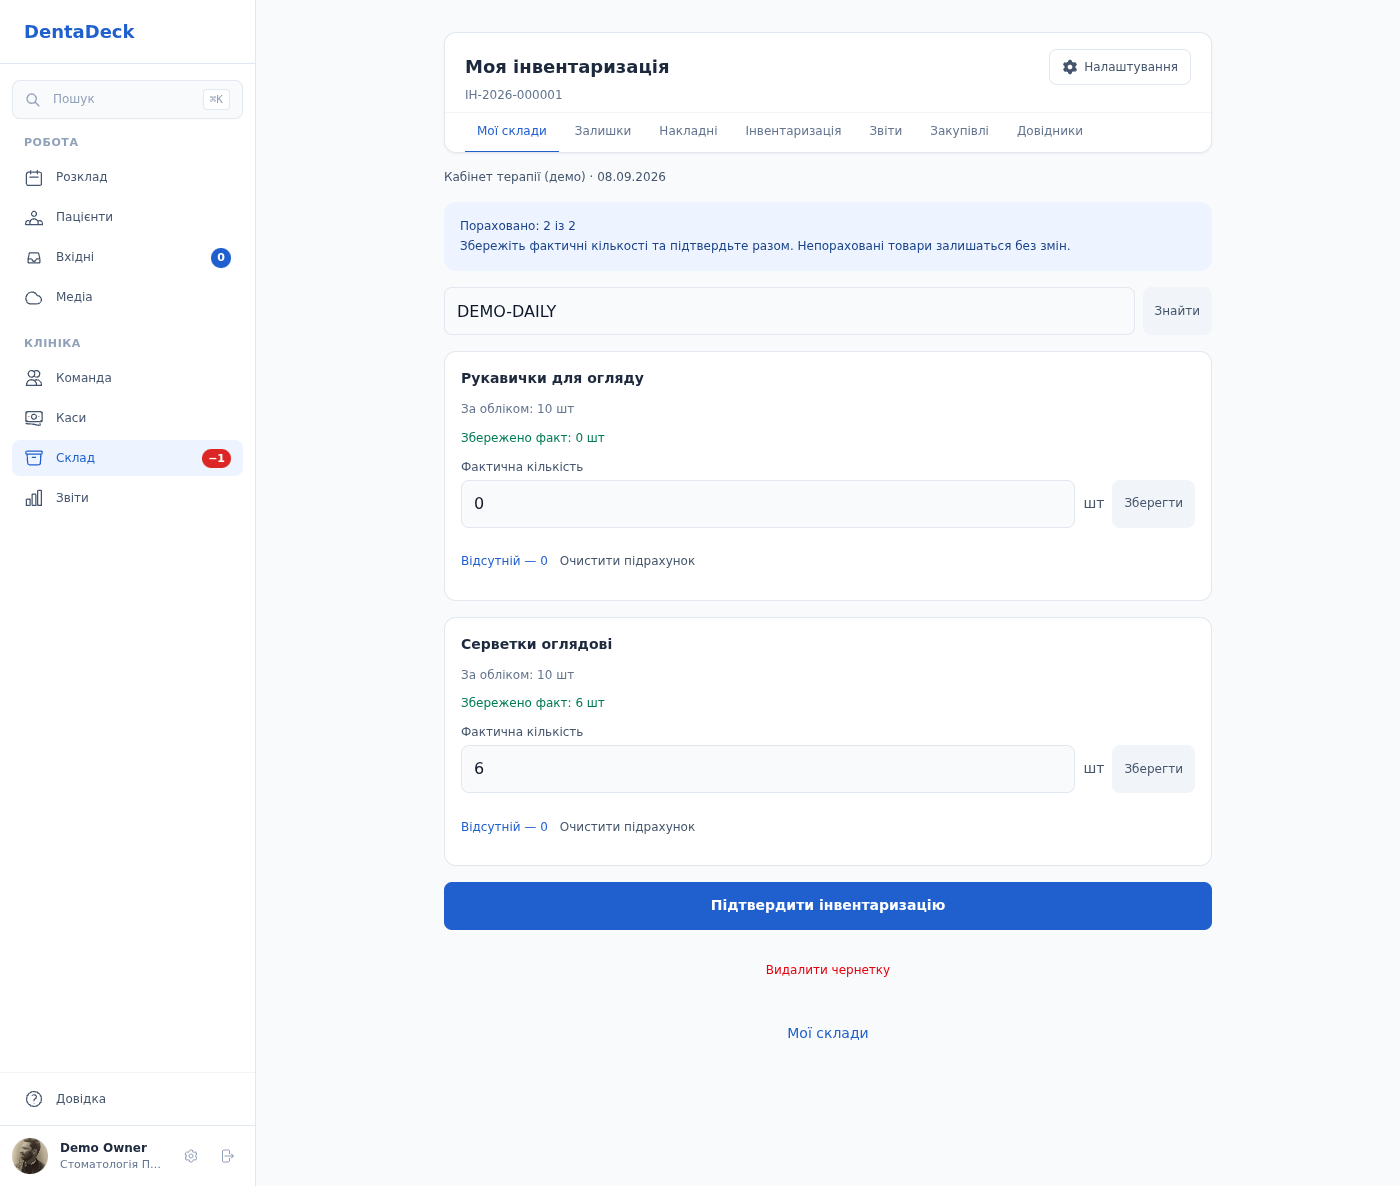Screen dimensions: 1400x1186
Task: Click the Команда team icon
Action: [x=34, y=378]
